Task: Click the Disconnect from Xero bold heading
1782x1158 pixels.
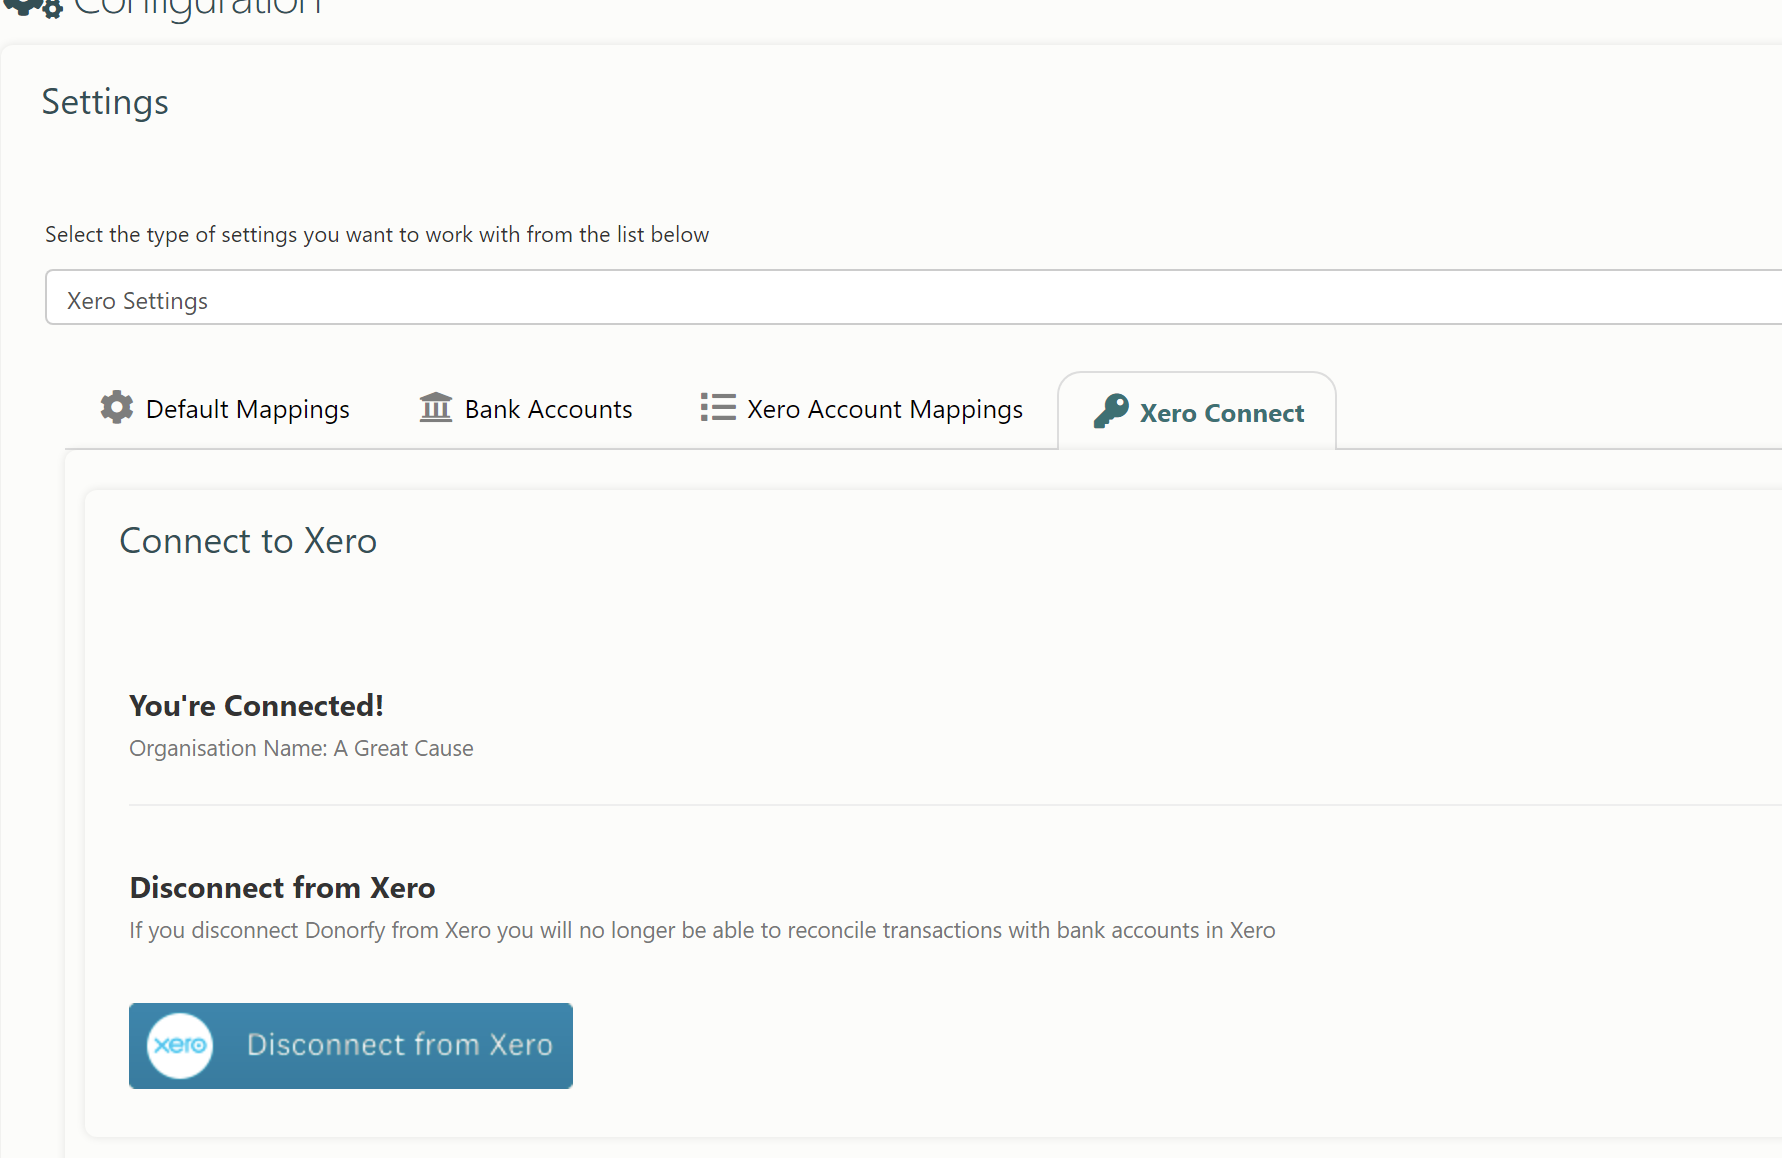Action: pyautogui.click(x=282, y=888)
